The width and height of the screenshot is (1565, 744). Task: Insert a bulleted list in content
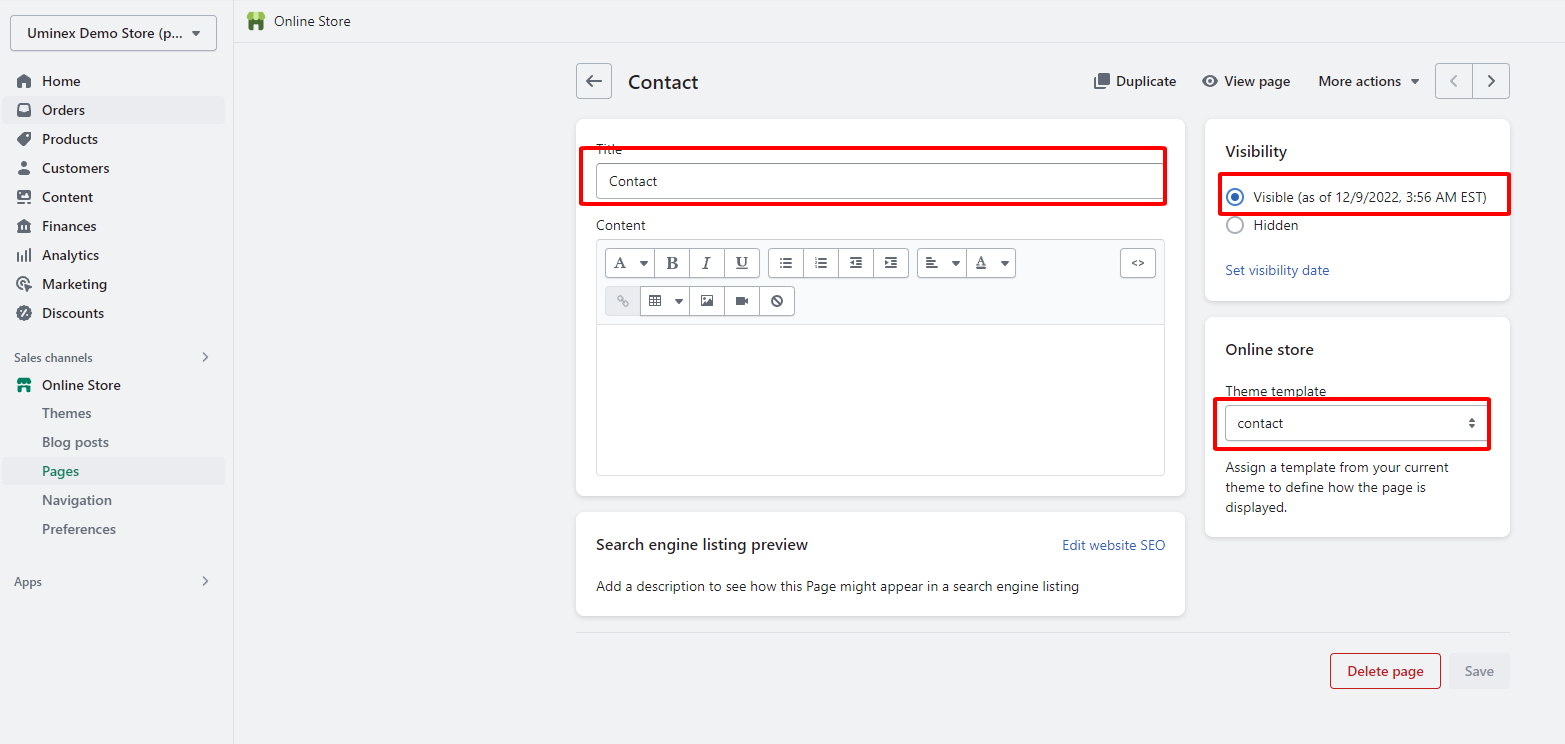pos(786,263)
